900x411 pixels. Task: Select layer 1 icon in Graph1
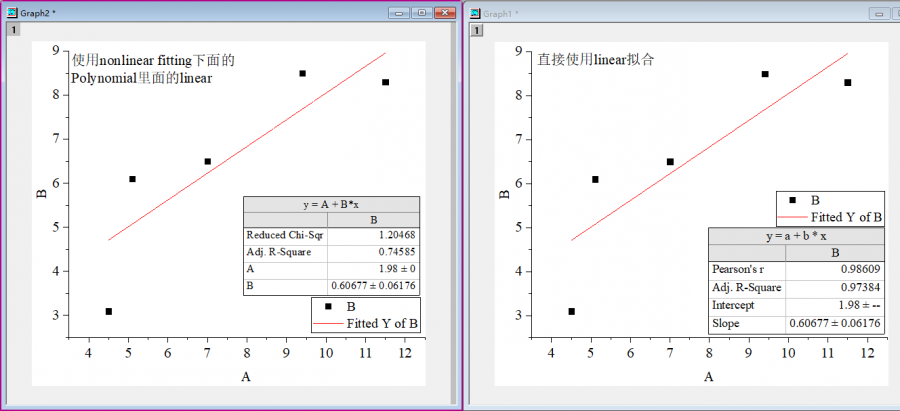tap(477, 30)
